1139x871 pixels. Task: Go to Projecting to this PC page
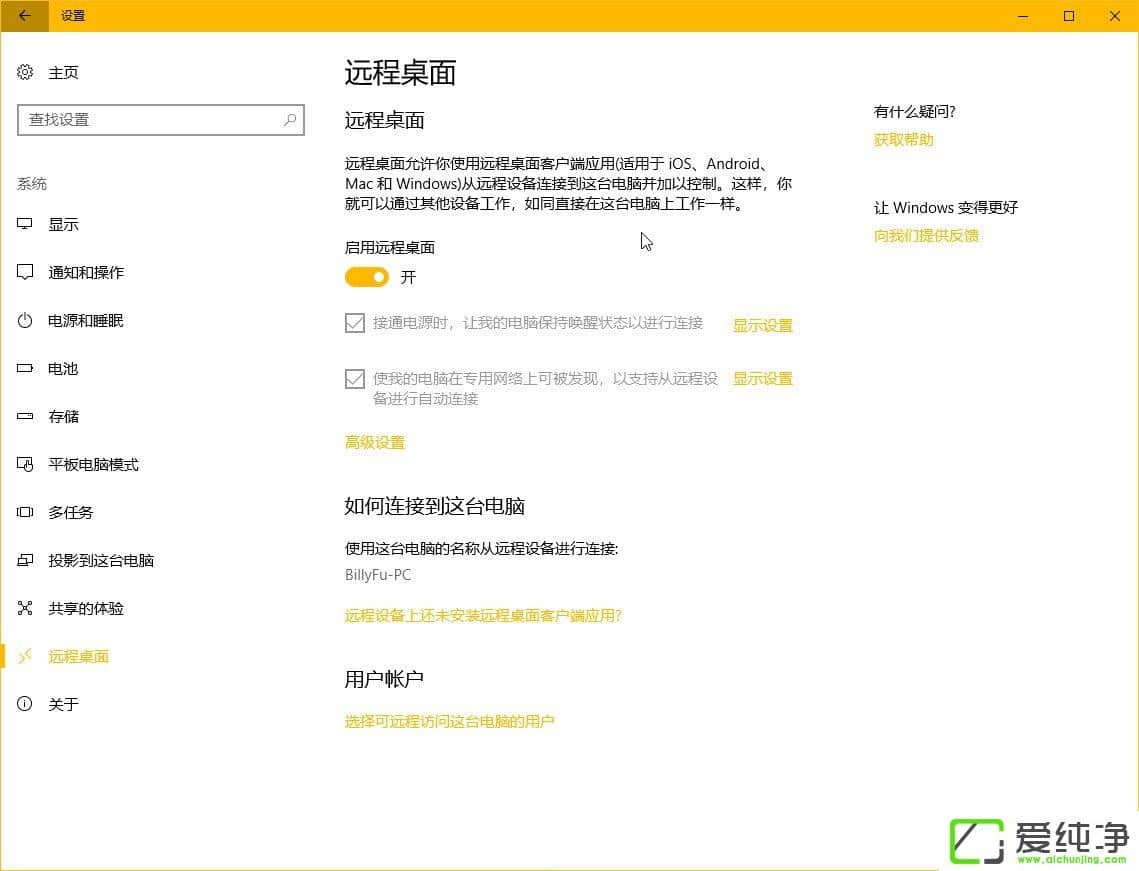100,561
